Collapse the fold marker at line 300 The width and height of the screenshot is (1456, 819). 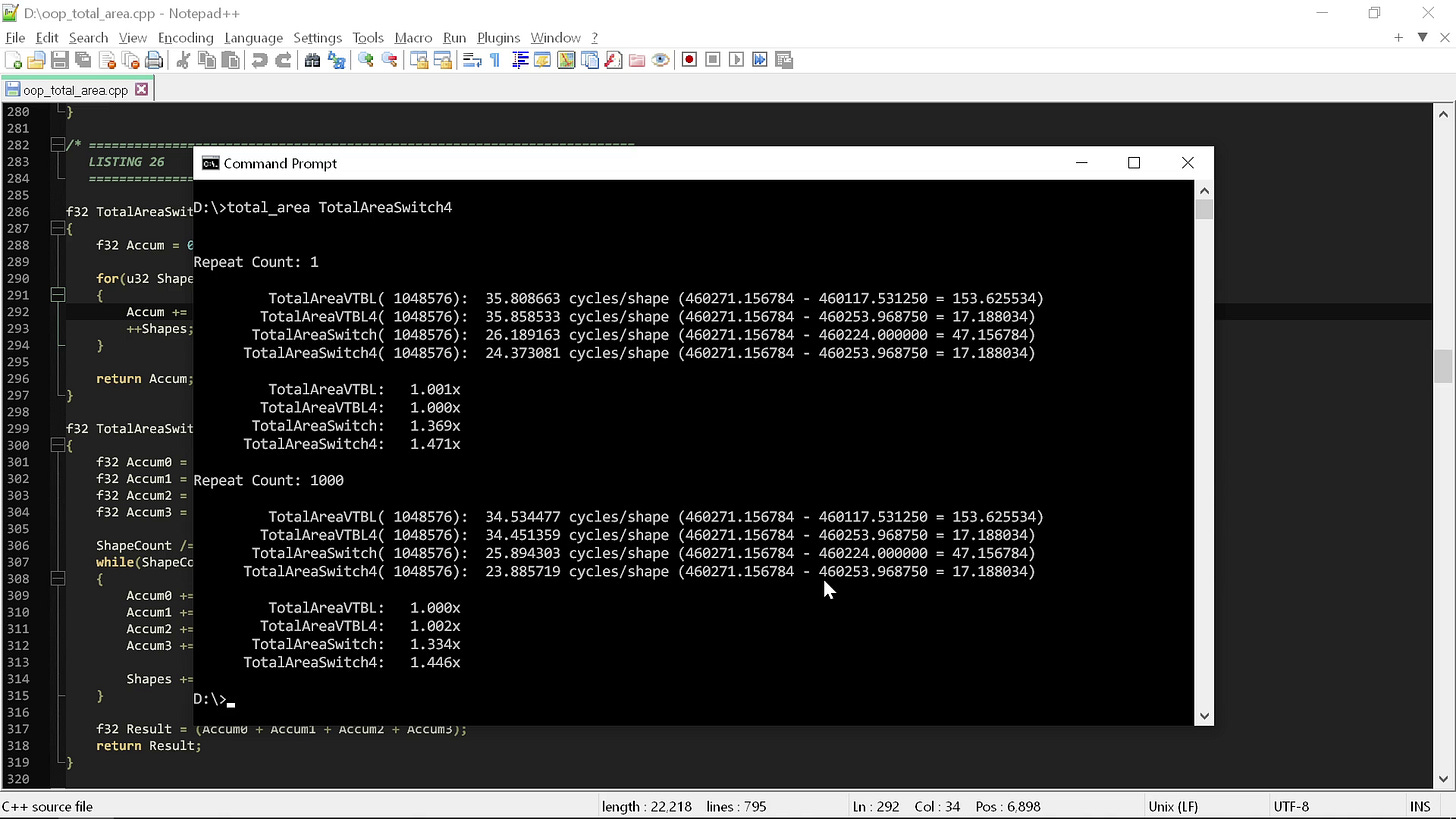(x=57, y=445)
